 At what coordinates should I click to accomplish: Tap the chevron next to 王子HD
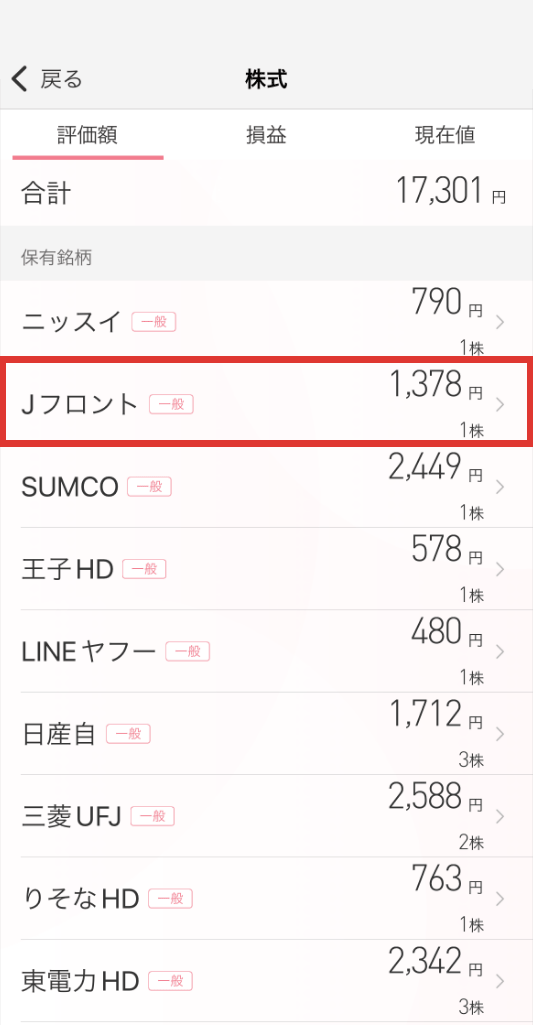click(500, 569)
